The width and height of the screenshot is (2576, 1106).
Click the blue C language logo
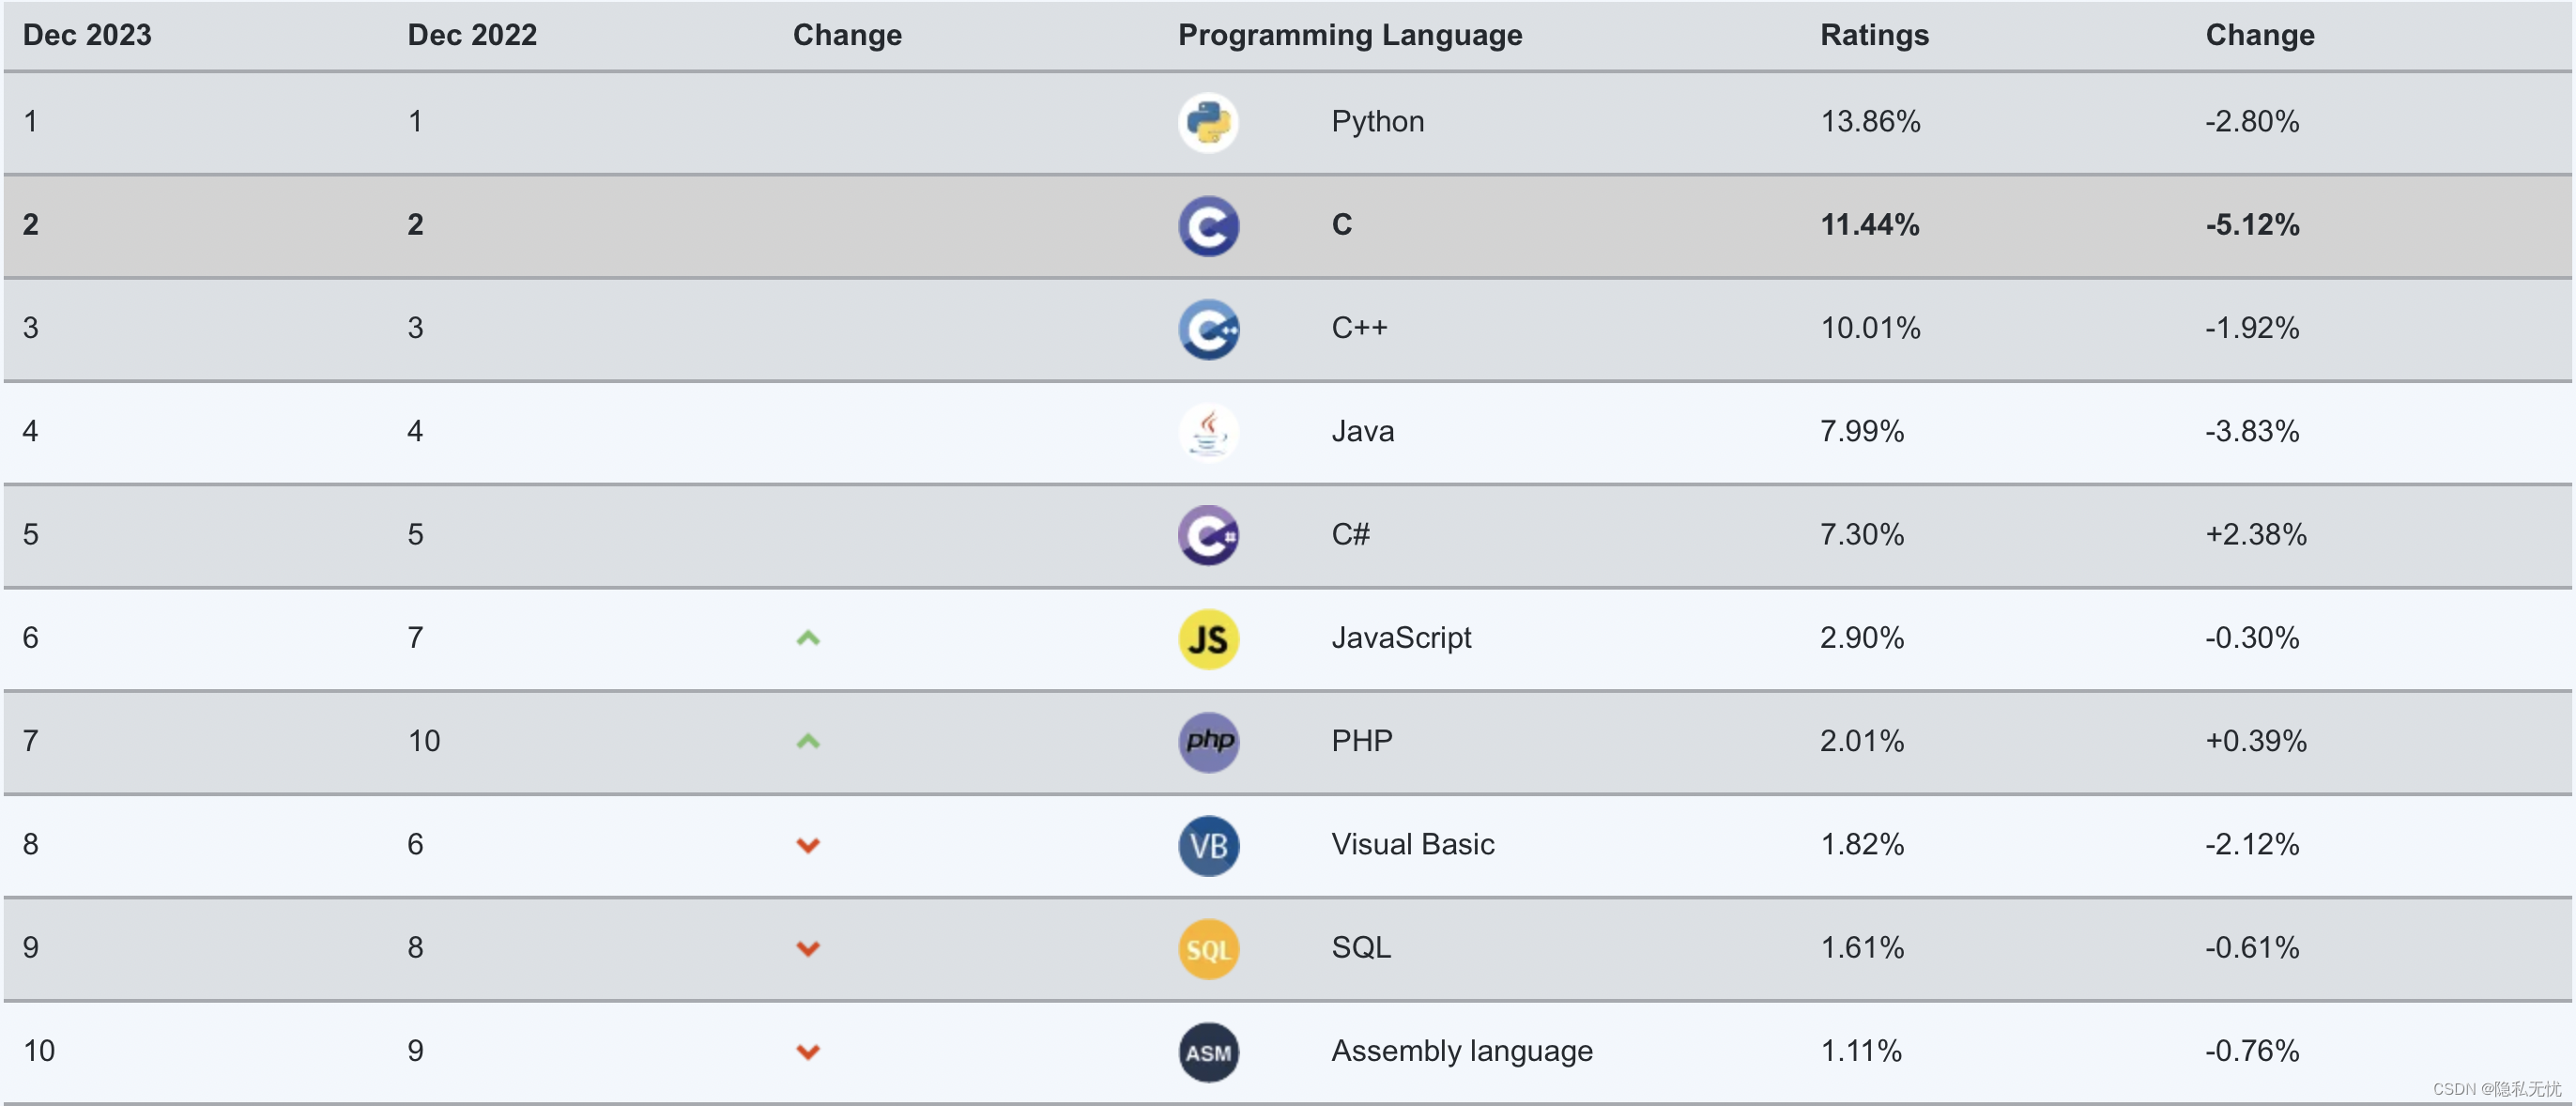1208,226
